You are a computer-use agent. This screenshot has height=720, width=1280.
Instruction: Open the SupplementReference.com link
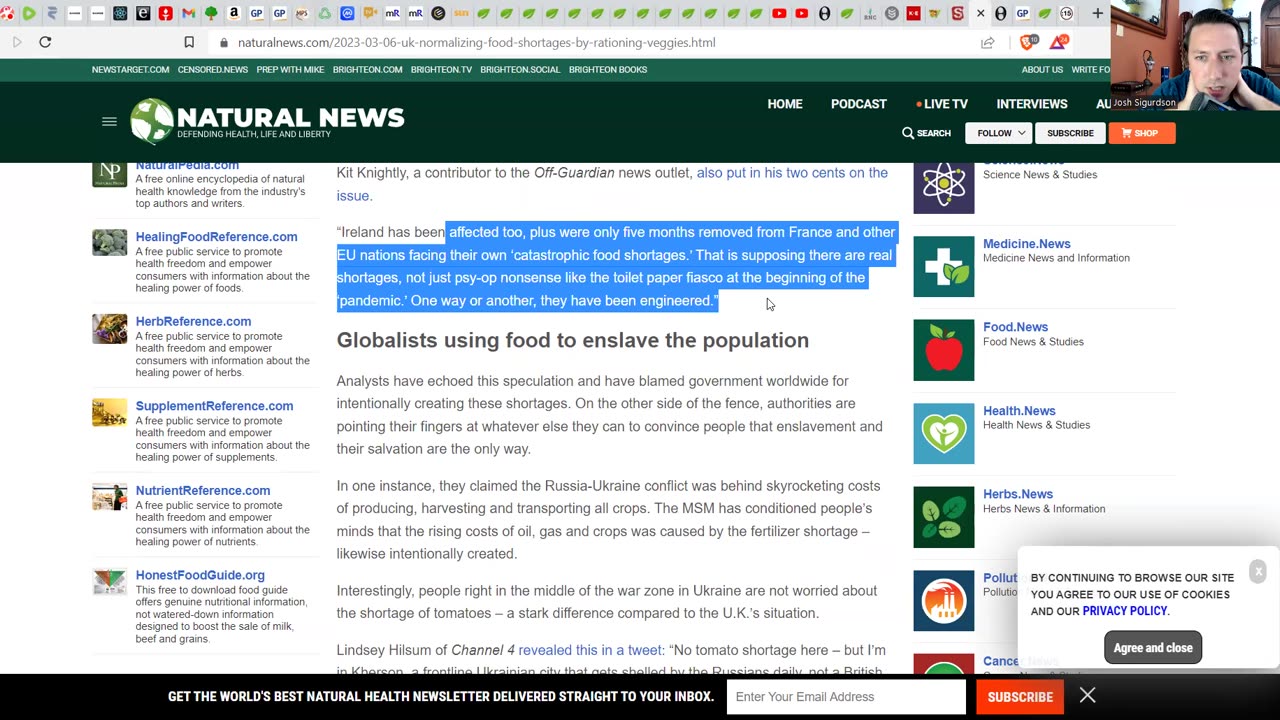[214, 406]
